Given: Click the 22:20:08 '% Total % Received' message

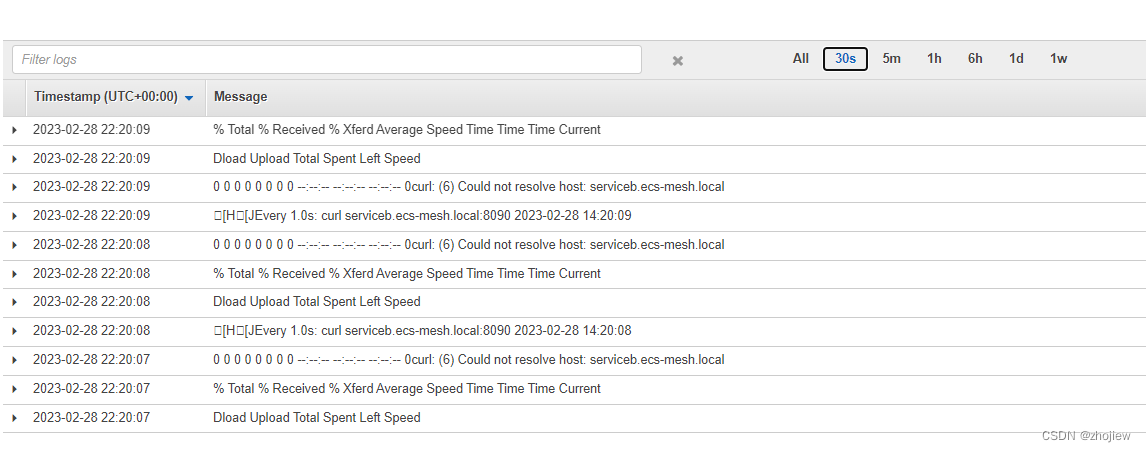Looking at the screenshot, I should [x=407, y=274].
